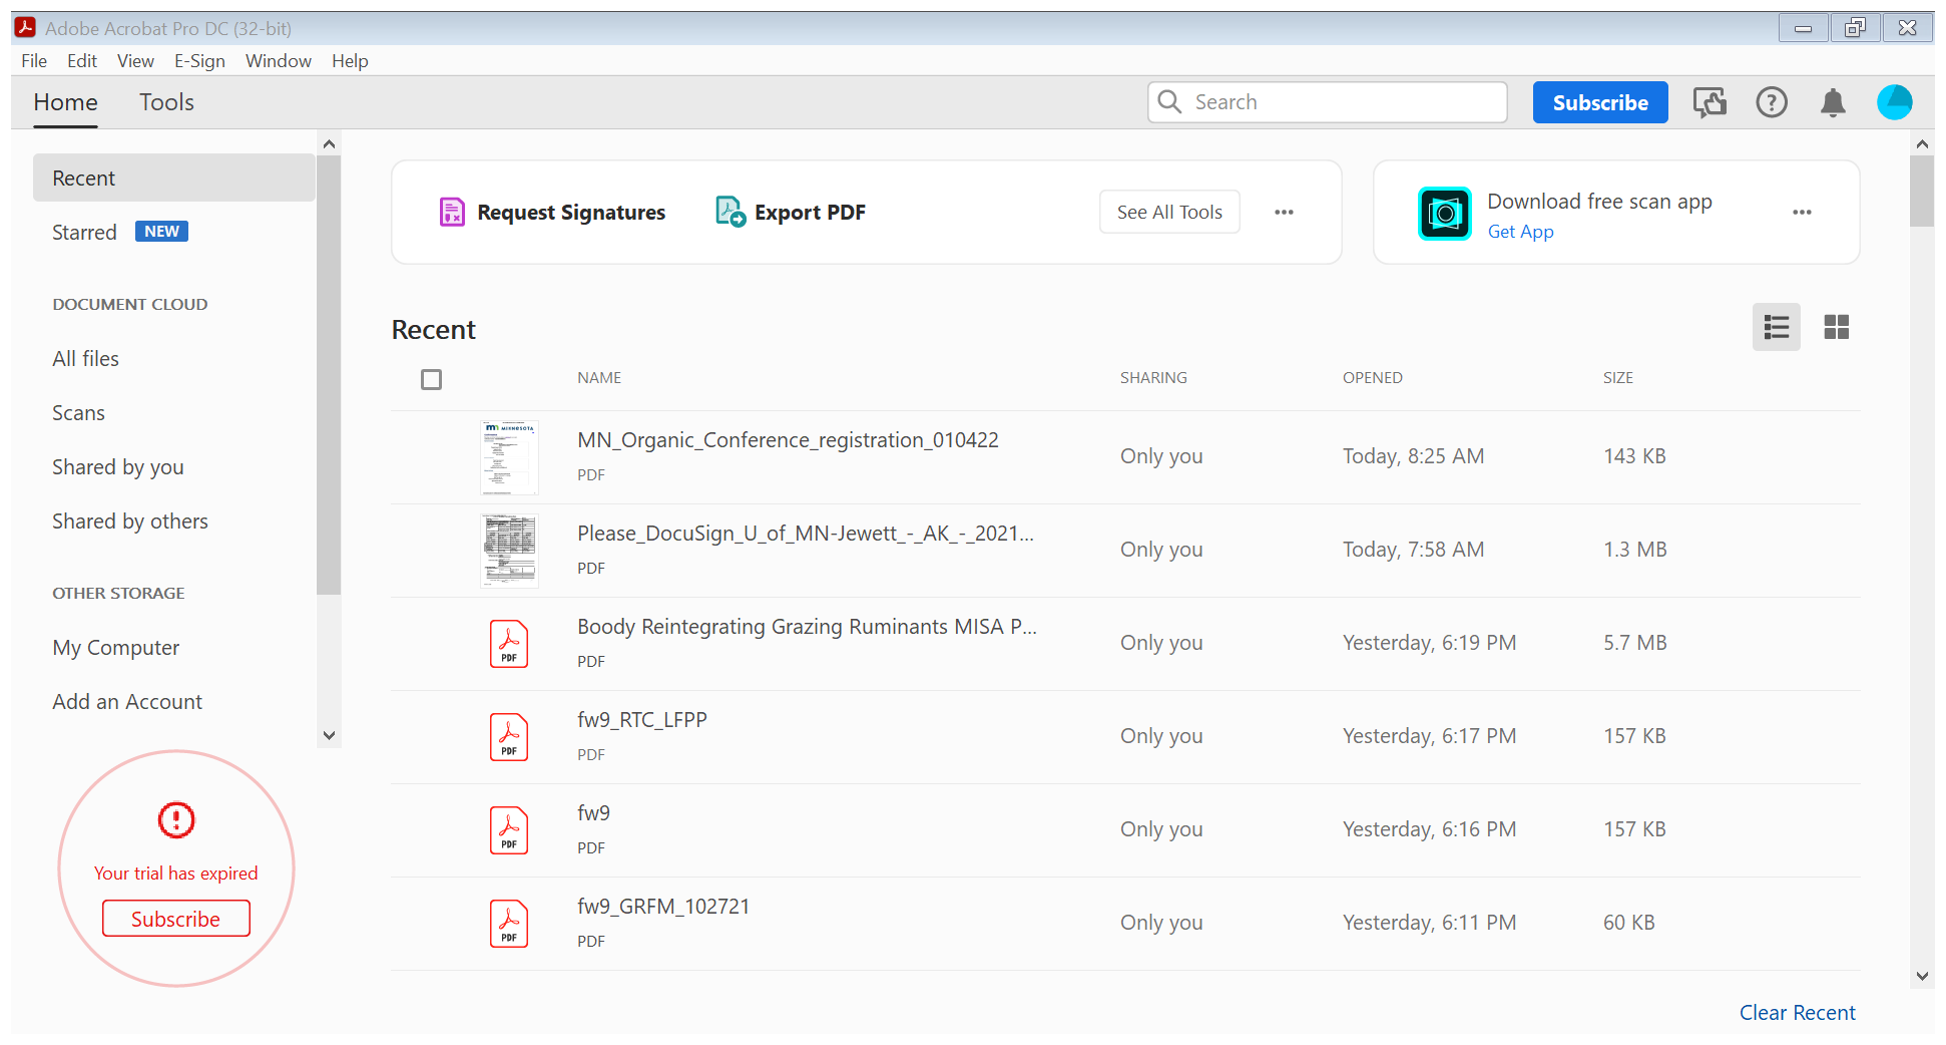The width and height of the screenshot is (1946, 1045).
Task: Sort by the SIZE column header
Action: point(1618,377)
